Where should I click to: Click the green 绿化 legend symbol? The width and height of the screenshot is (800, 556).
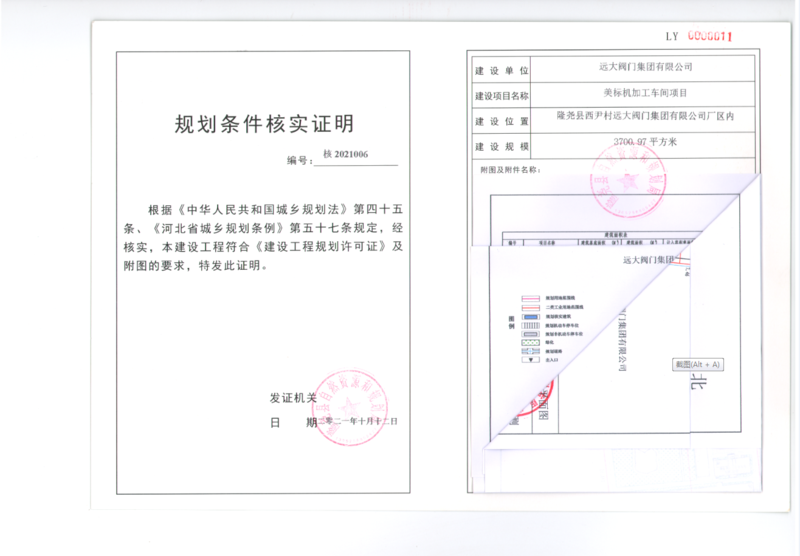click(530, 342)
